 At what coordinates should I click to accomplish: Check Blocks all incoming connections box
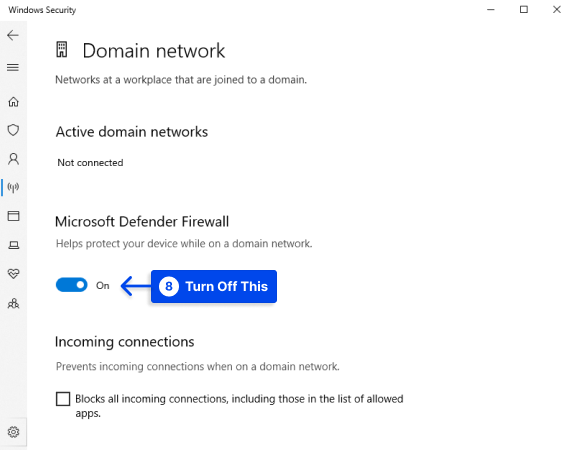click(x=63, y=399)
